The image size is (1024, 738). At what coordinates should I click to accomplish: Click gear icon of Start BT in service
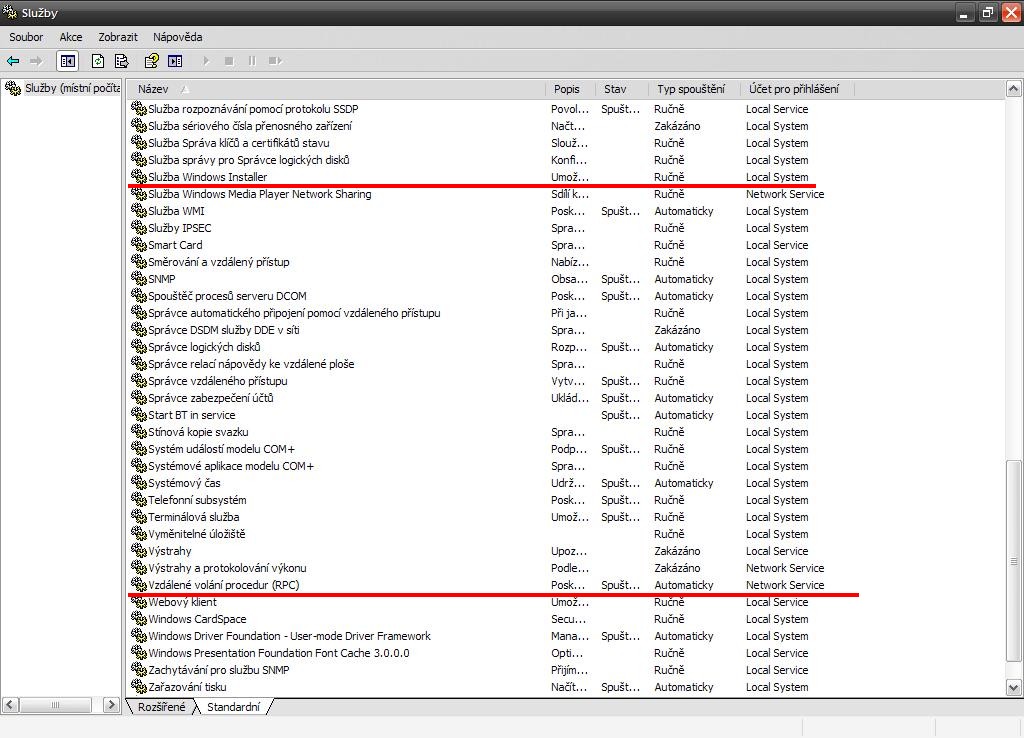pyautogui.click(x=138, y=414)
